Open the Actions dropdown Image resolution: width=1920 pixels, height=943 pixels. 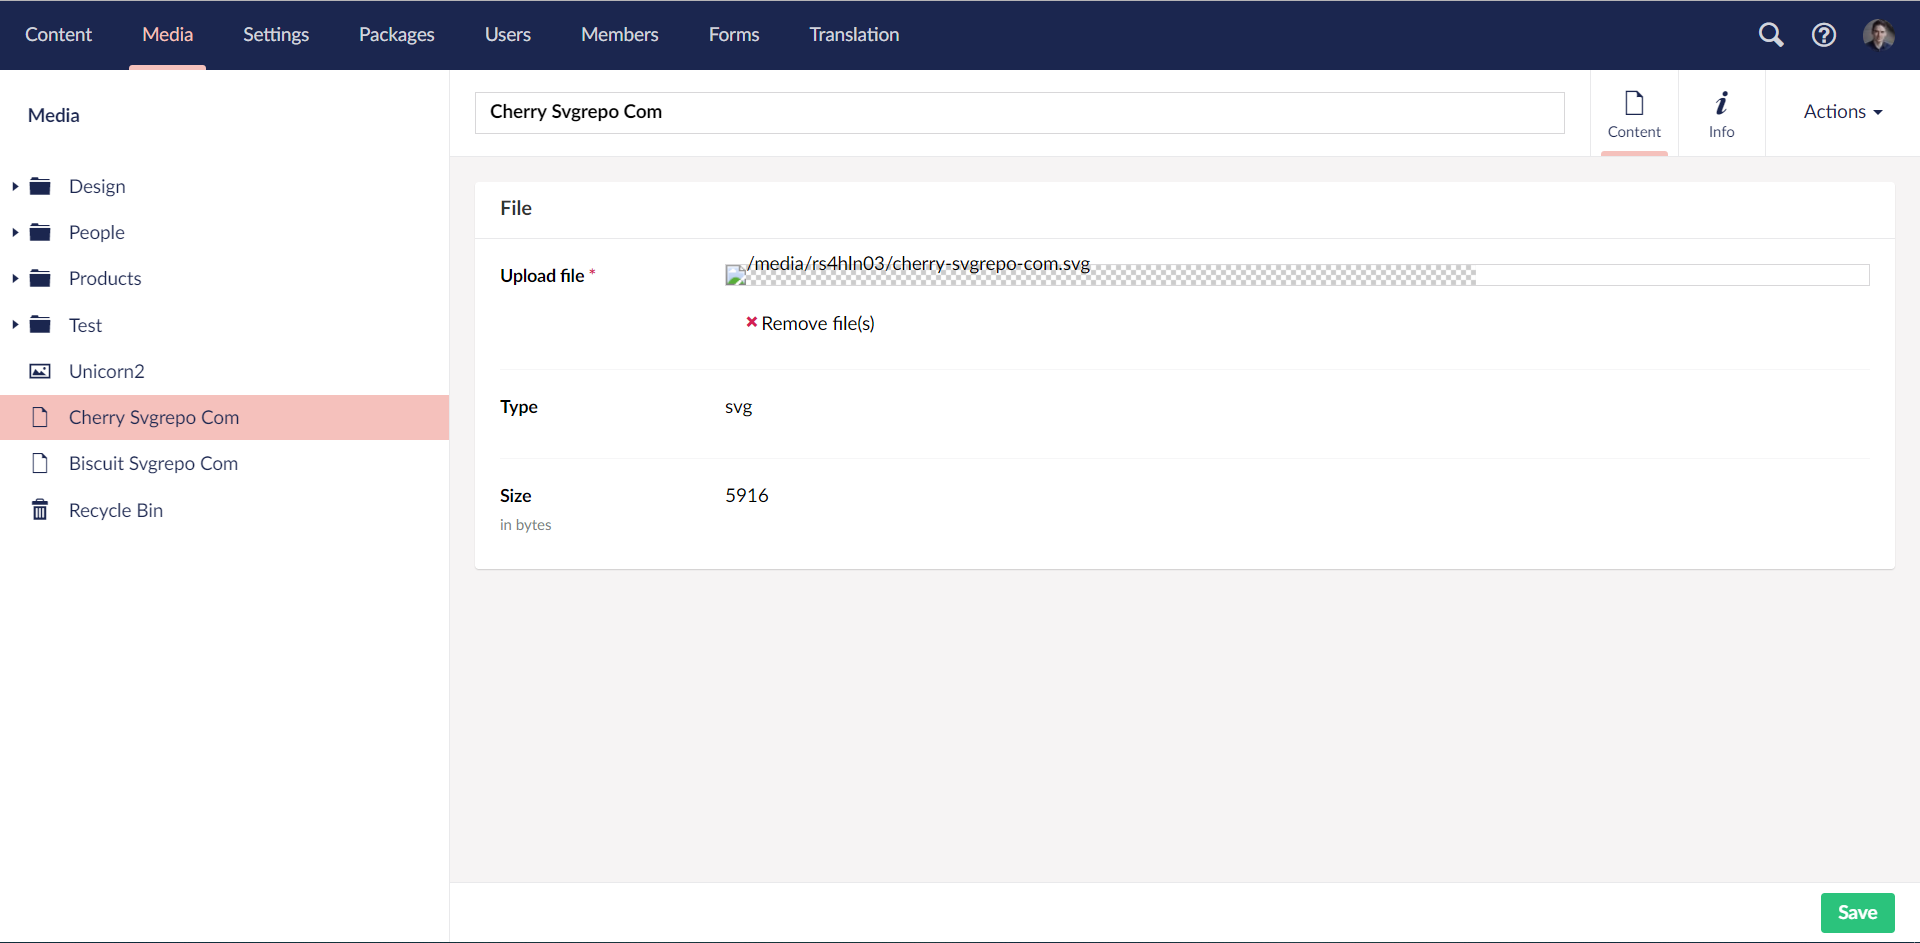tap(1842, 111)
